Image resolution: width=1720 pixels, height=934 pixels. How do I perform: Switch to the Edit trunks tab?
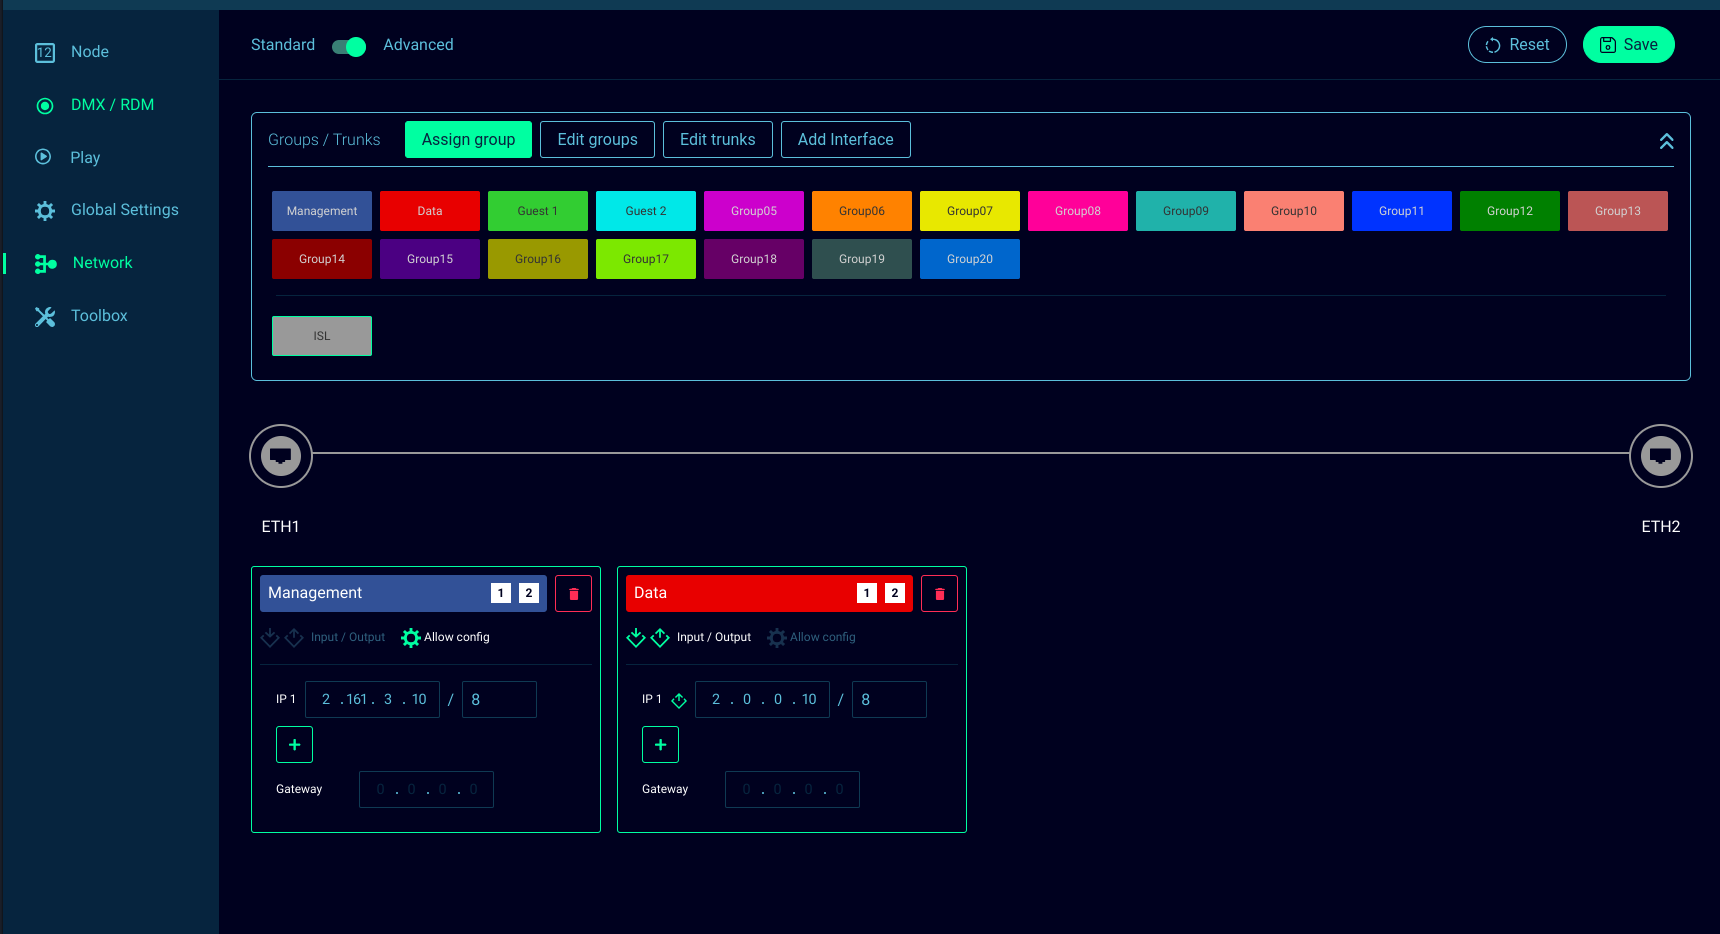(x=717, y=140)
